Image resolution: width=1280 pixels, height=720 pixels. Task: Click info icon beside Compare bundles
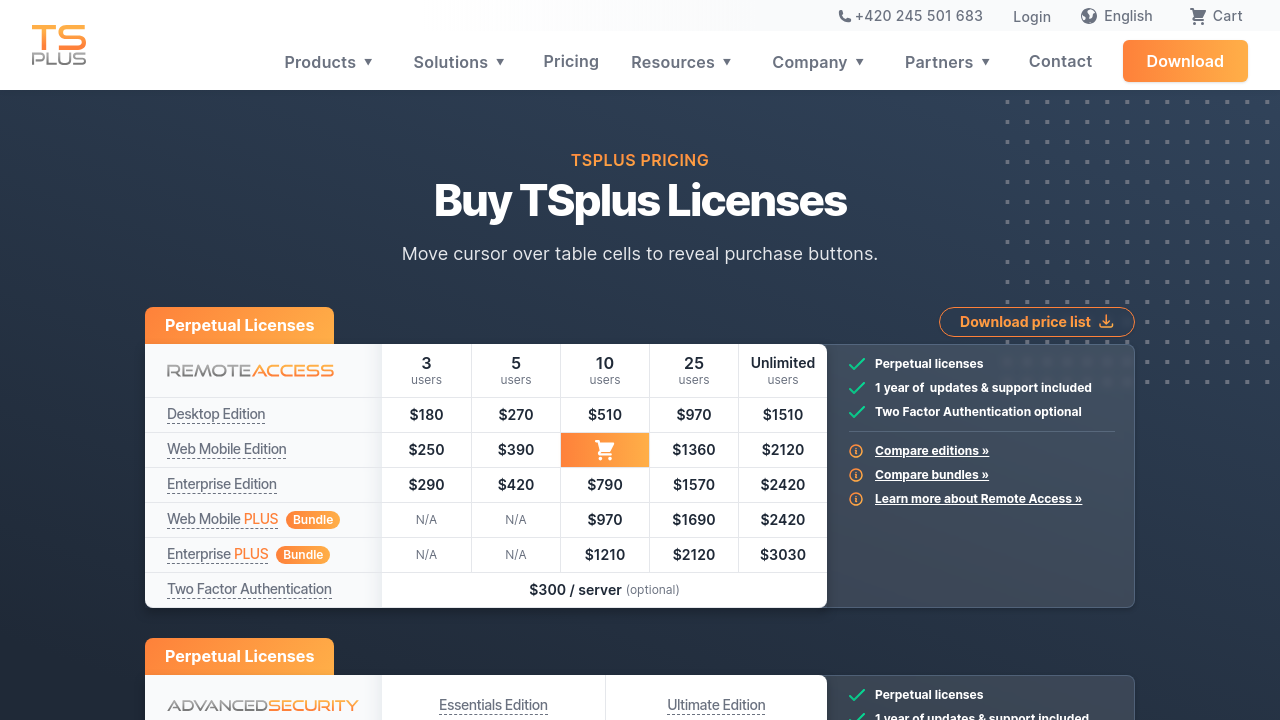click(856, 475)
